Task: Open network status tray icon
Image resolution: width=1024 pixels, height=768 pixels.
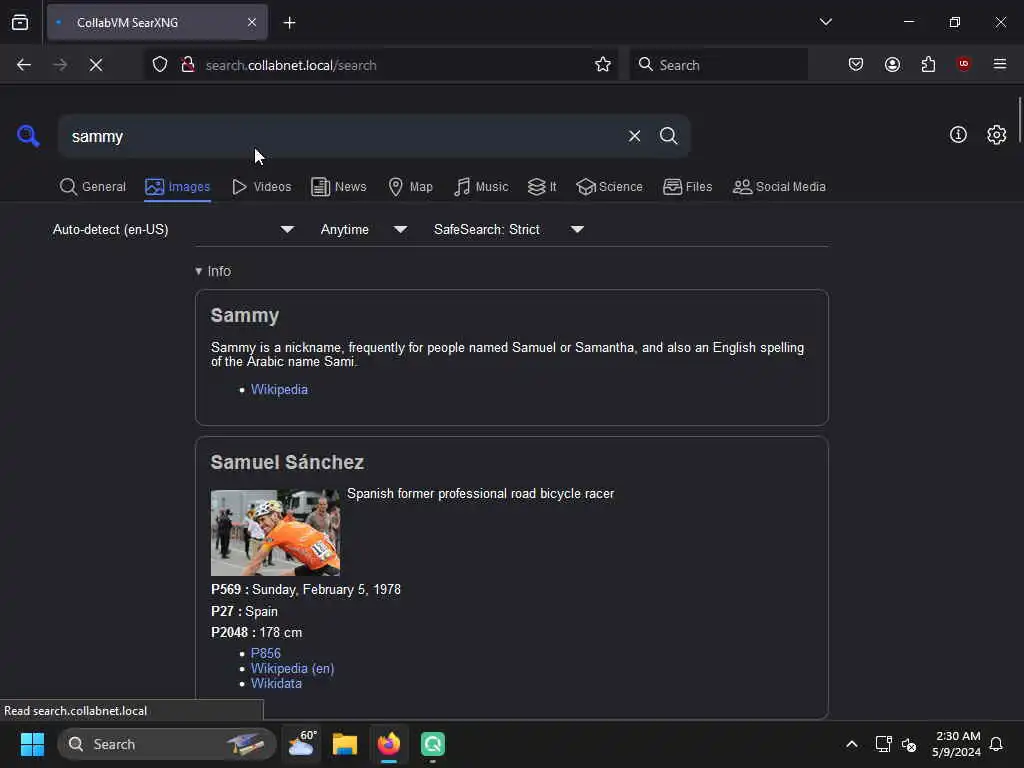Action: [883, 744]
